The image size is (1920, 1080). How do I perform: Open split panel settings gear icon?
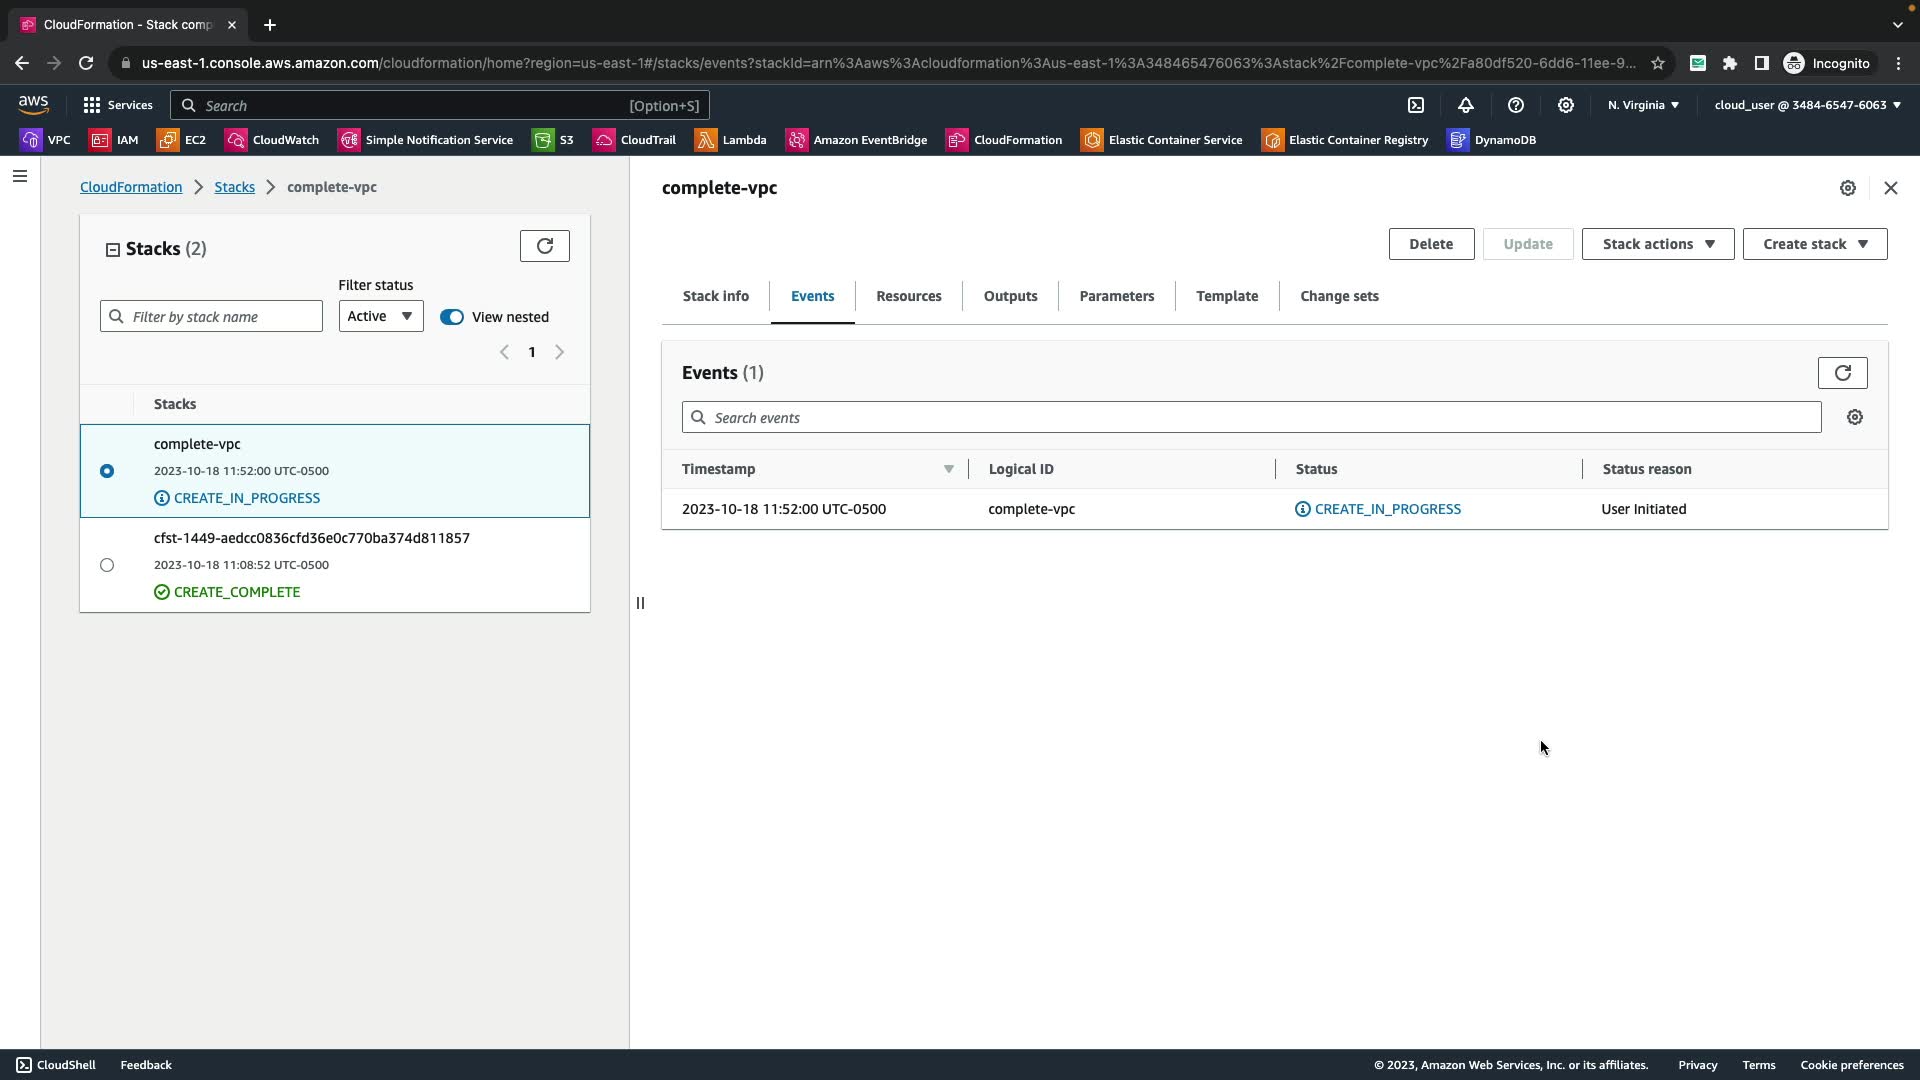click(1848, 188)
